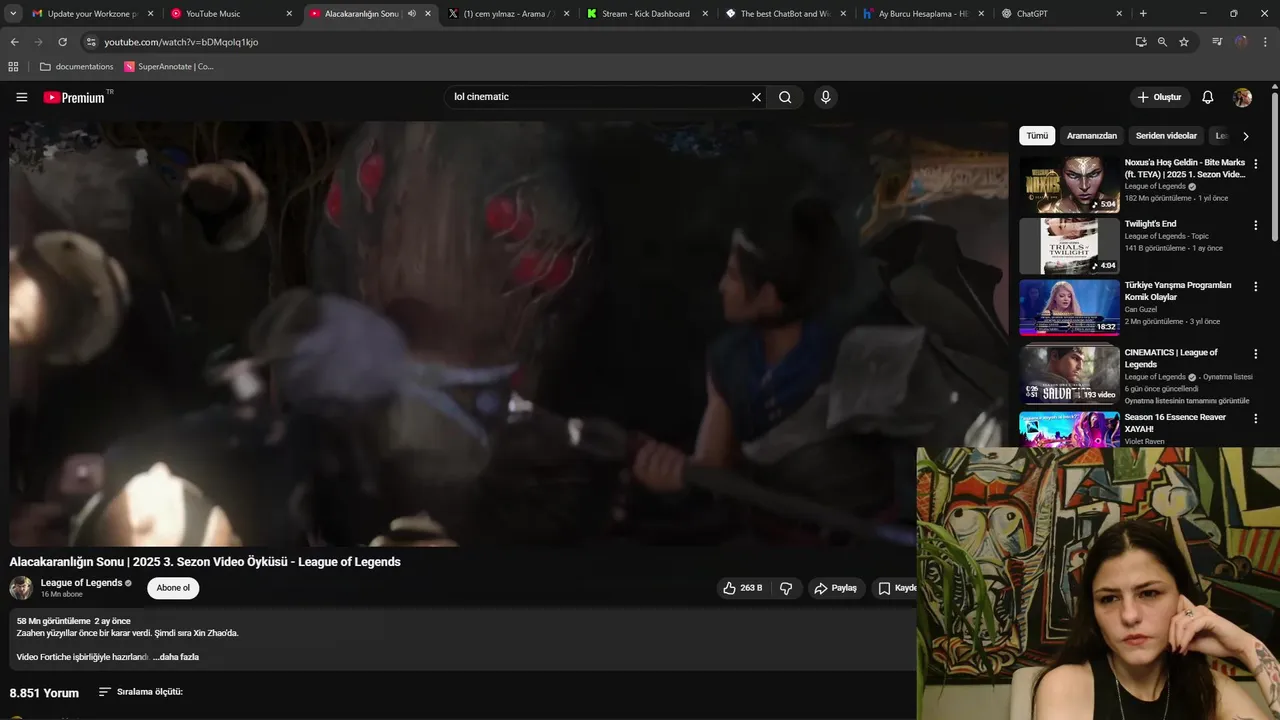Switch to The best ChatBot tab
The width and height of the screenshot is (1280, 720).
(786, 14)
